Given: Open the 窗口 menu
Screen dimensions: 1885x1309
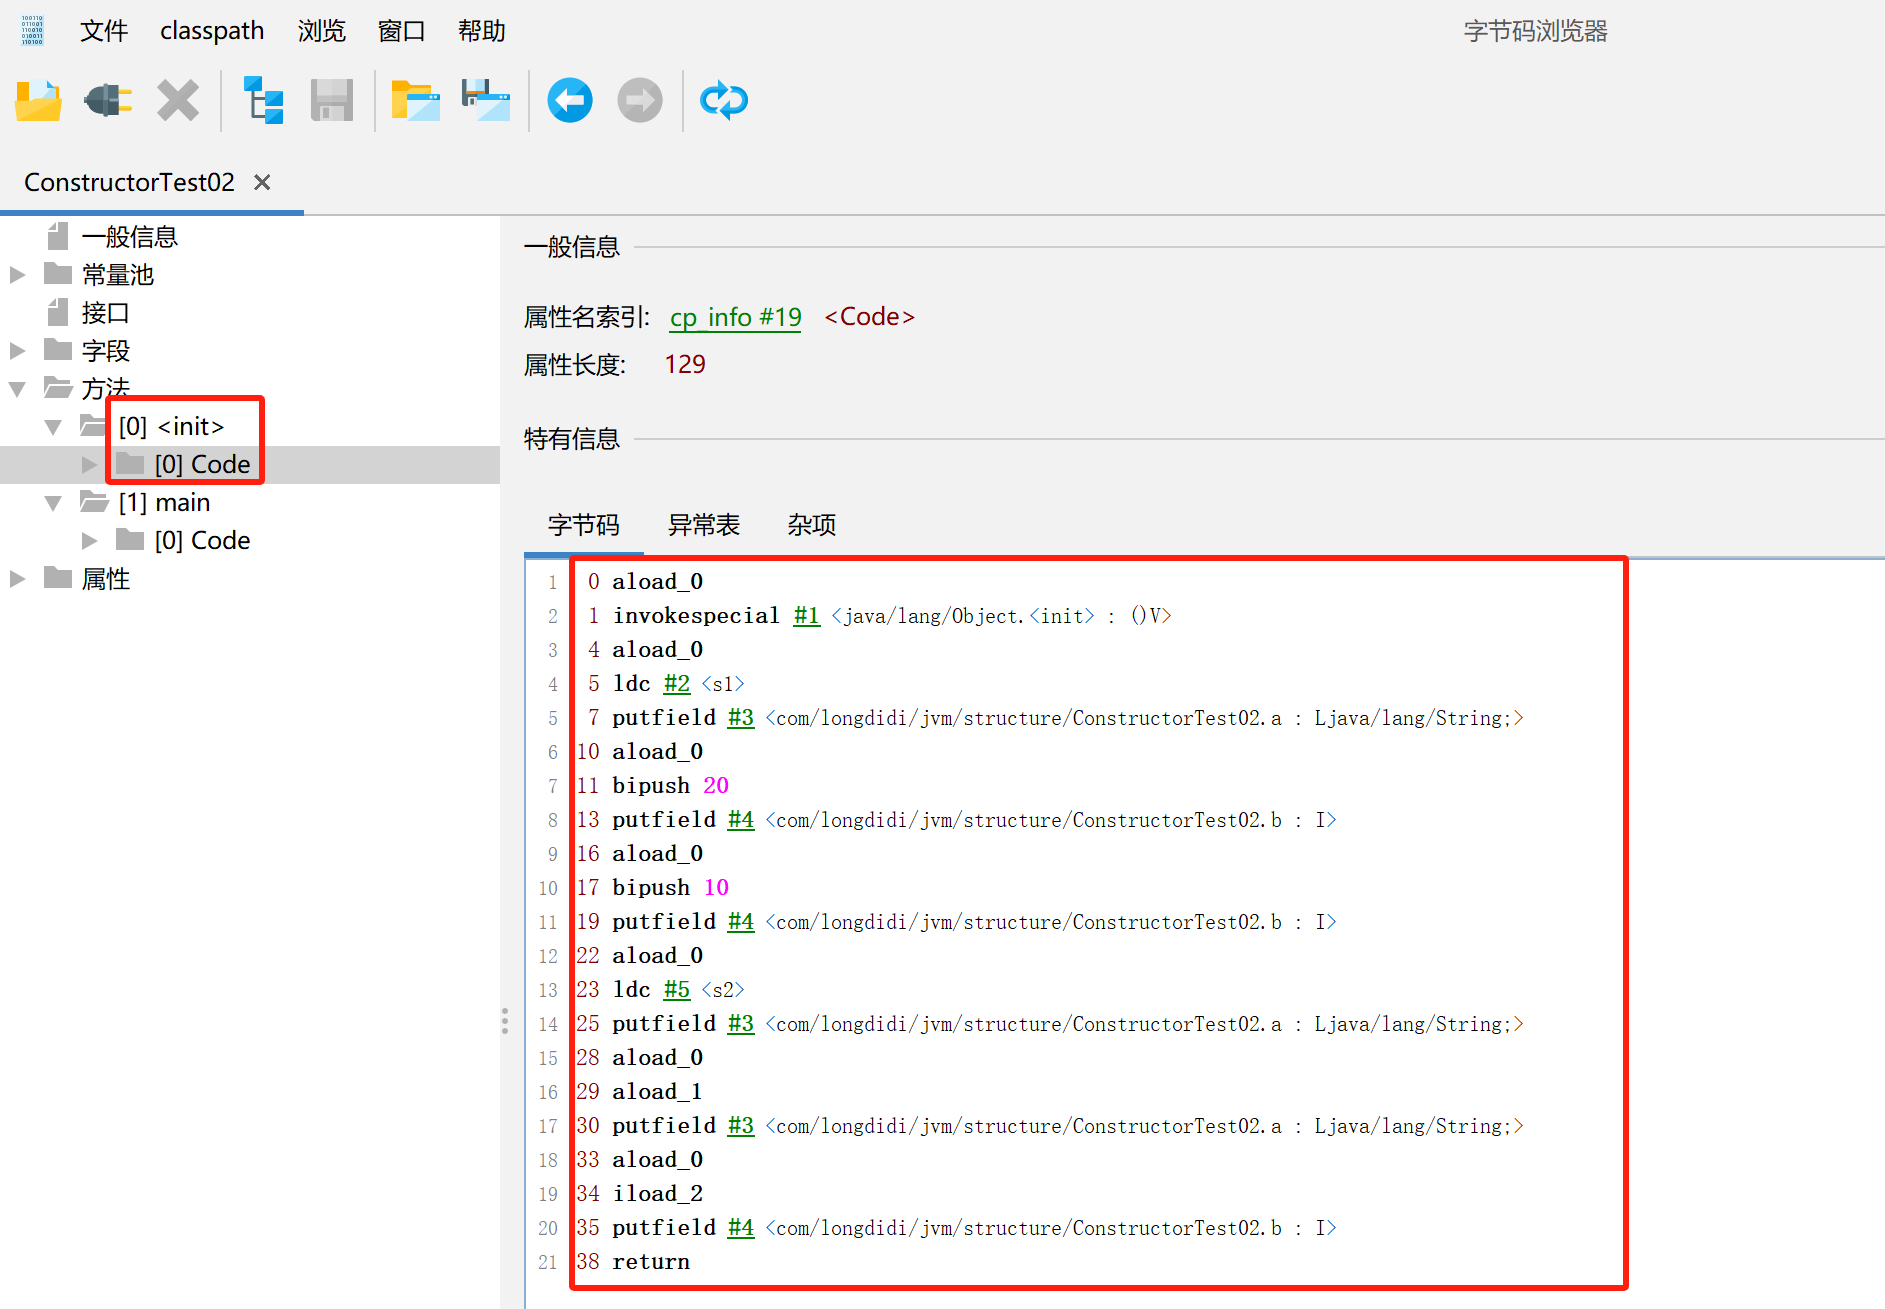Looking at the screenshot, I should (402, 31).
